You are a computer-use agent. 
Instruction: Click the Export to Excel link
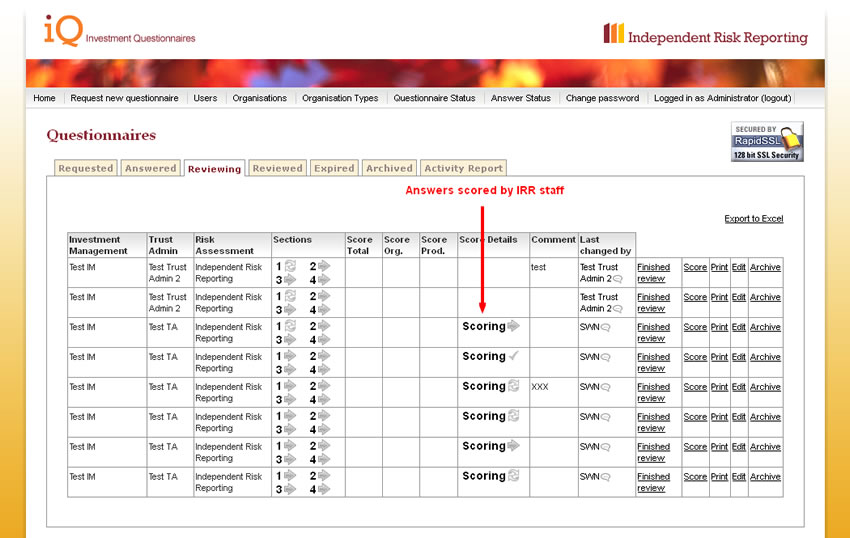(753, 219)
